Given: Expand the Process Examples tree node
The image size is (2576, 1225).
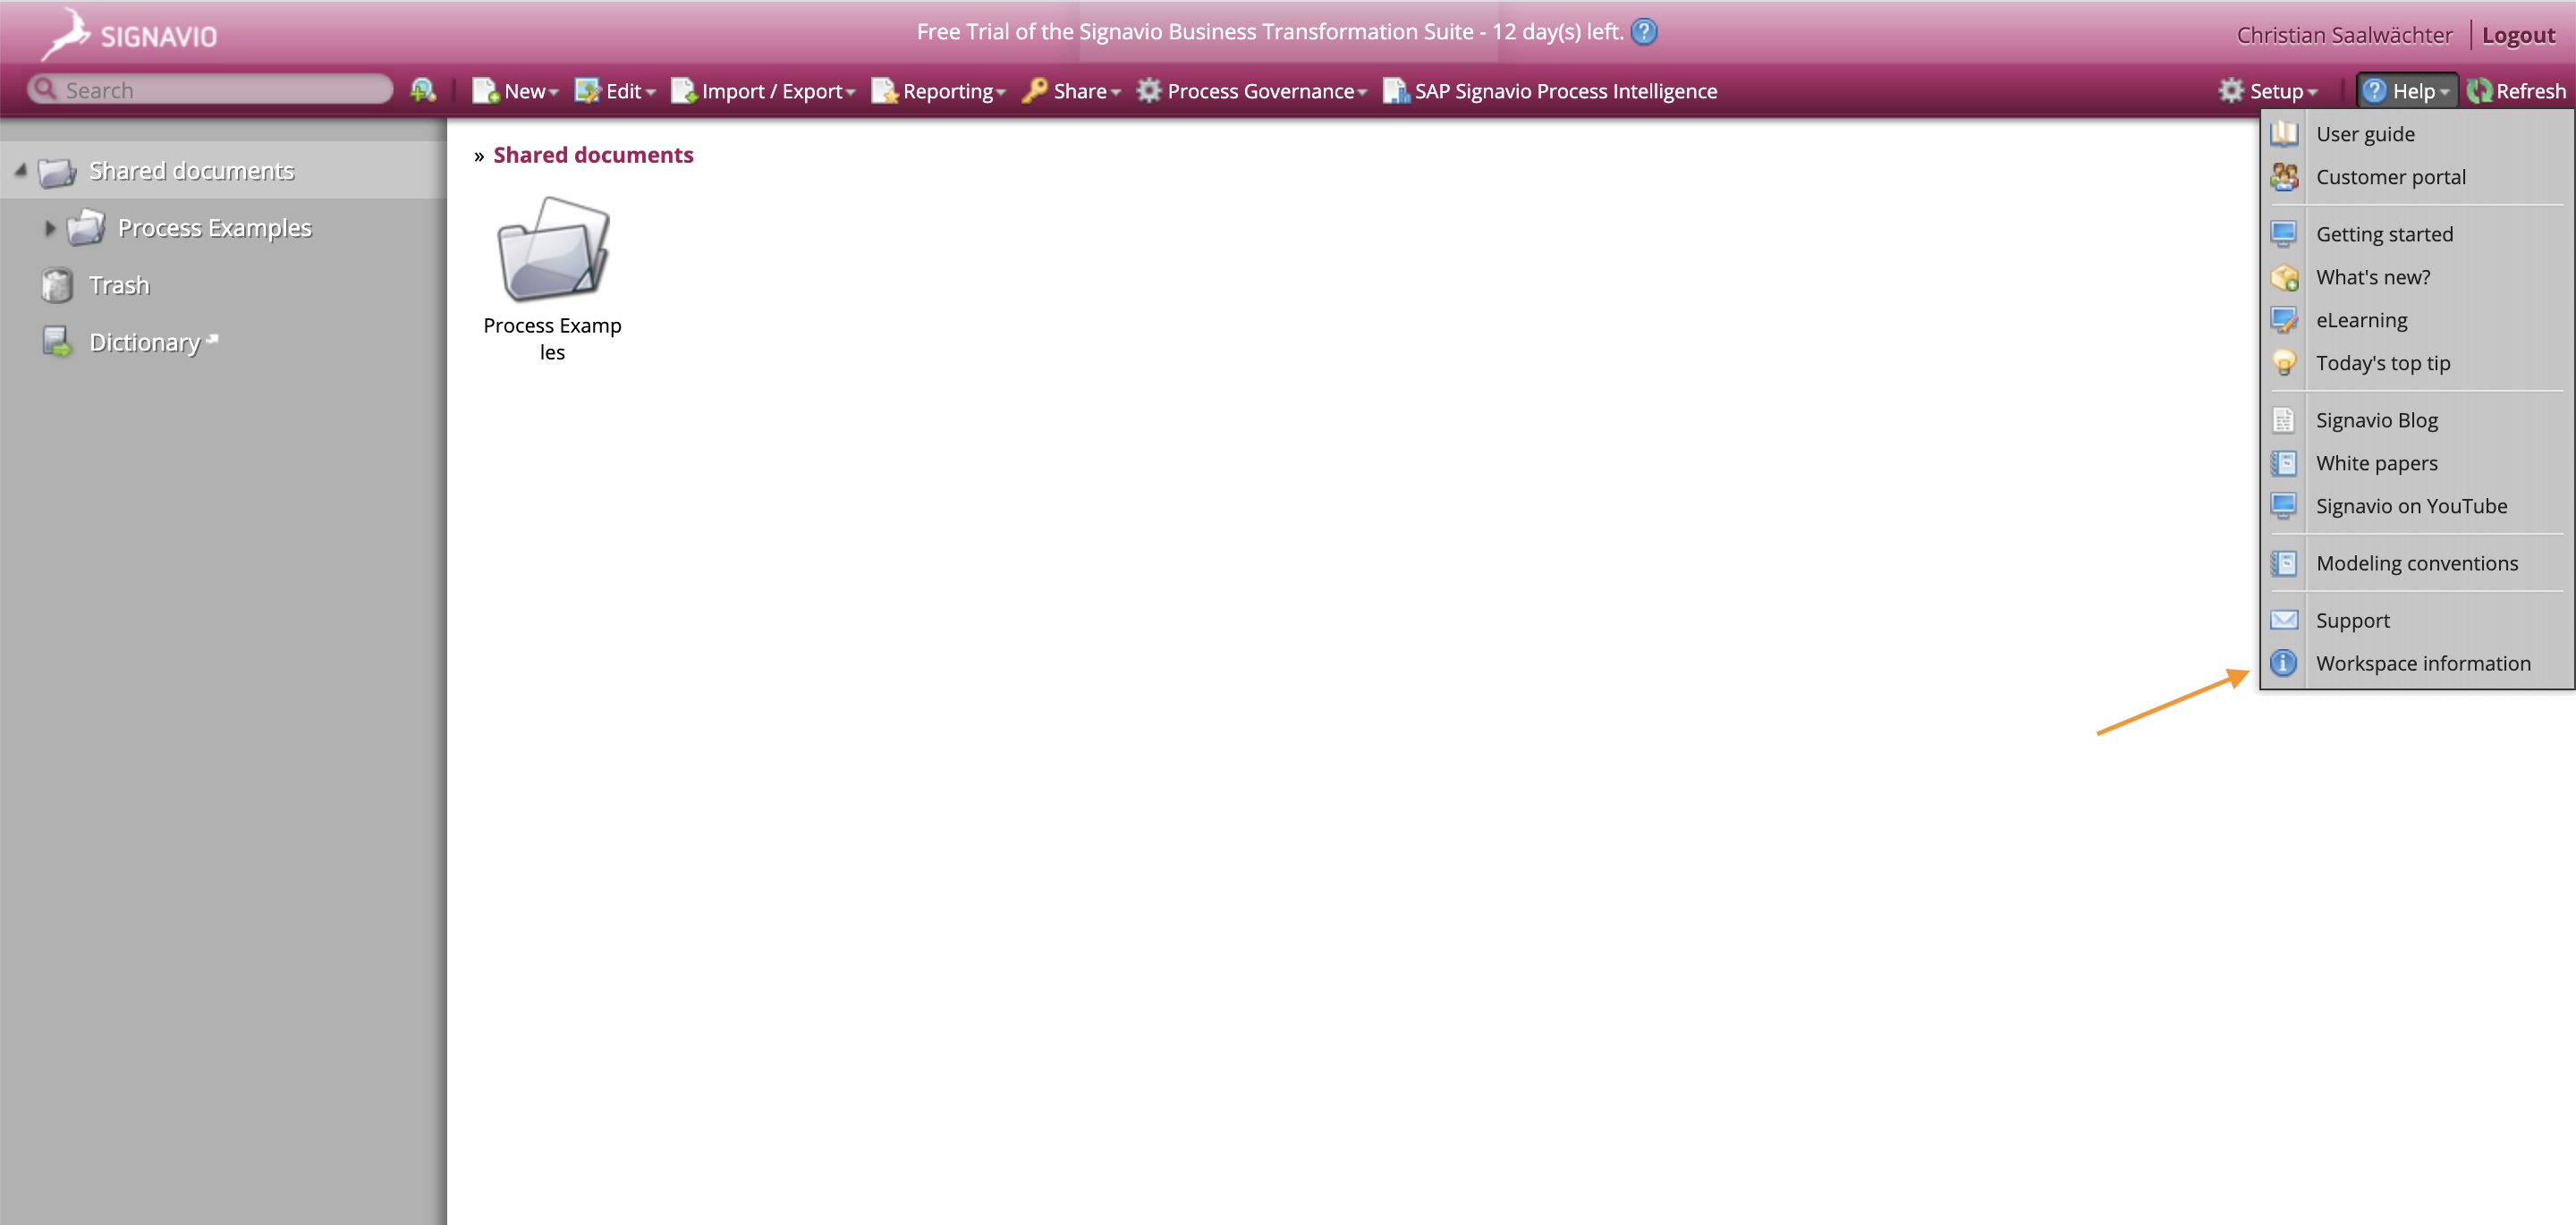Looking at the screenshot, I should tap(50, 229).
